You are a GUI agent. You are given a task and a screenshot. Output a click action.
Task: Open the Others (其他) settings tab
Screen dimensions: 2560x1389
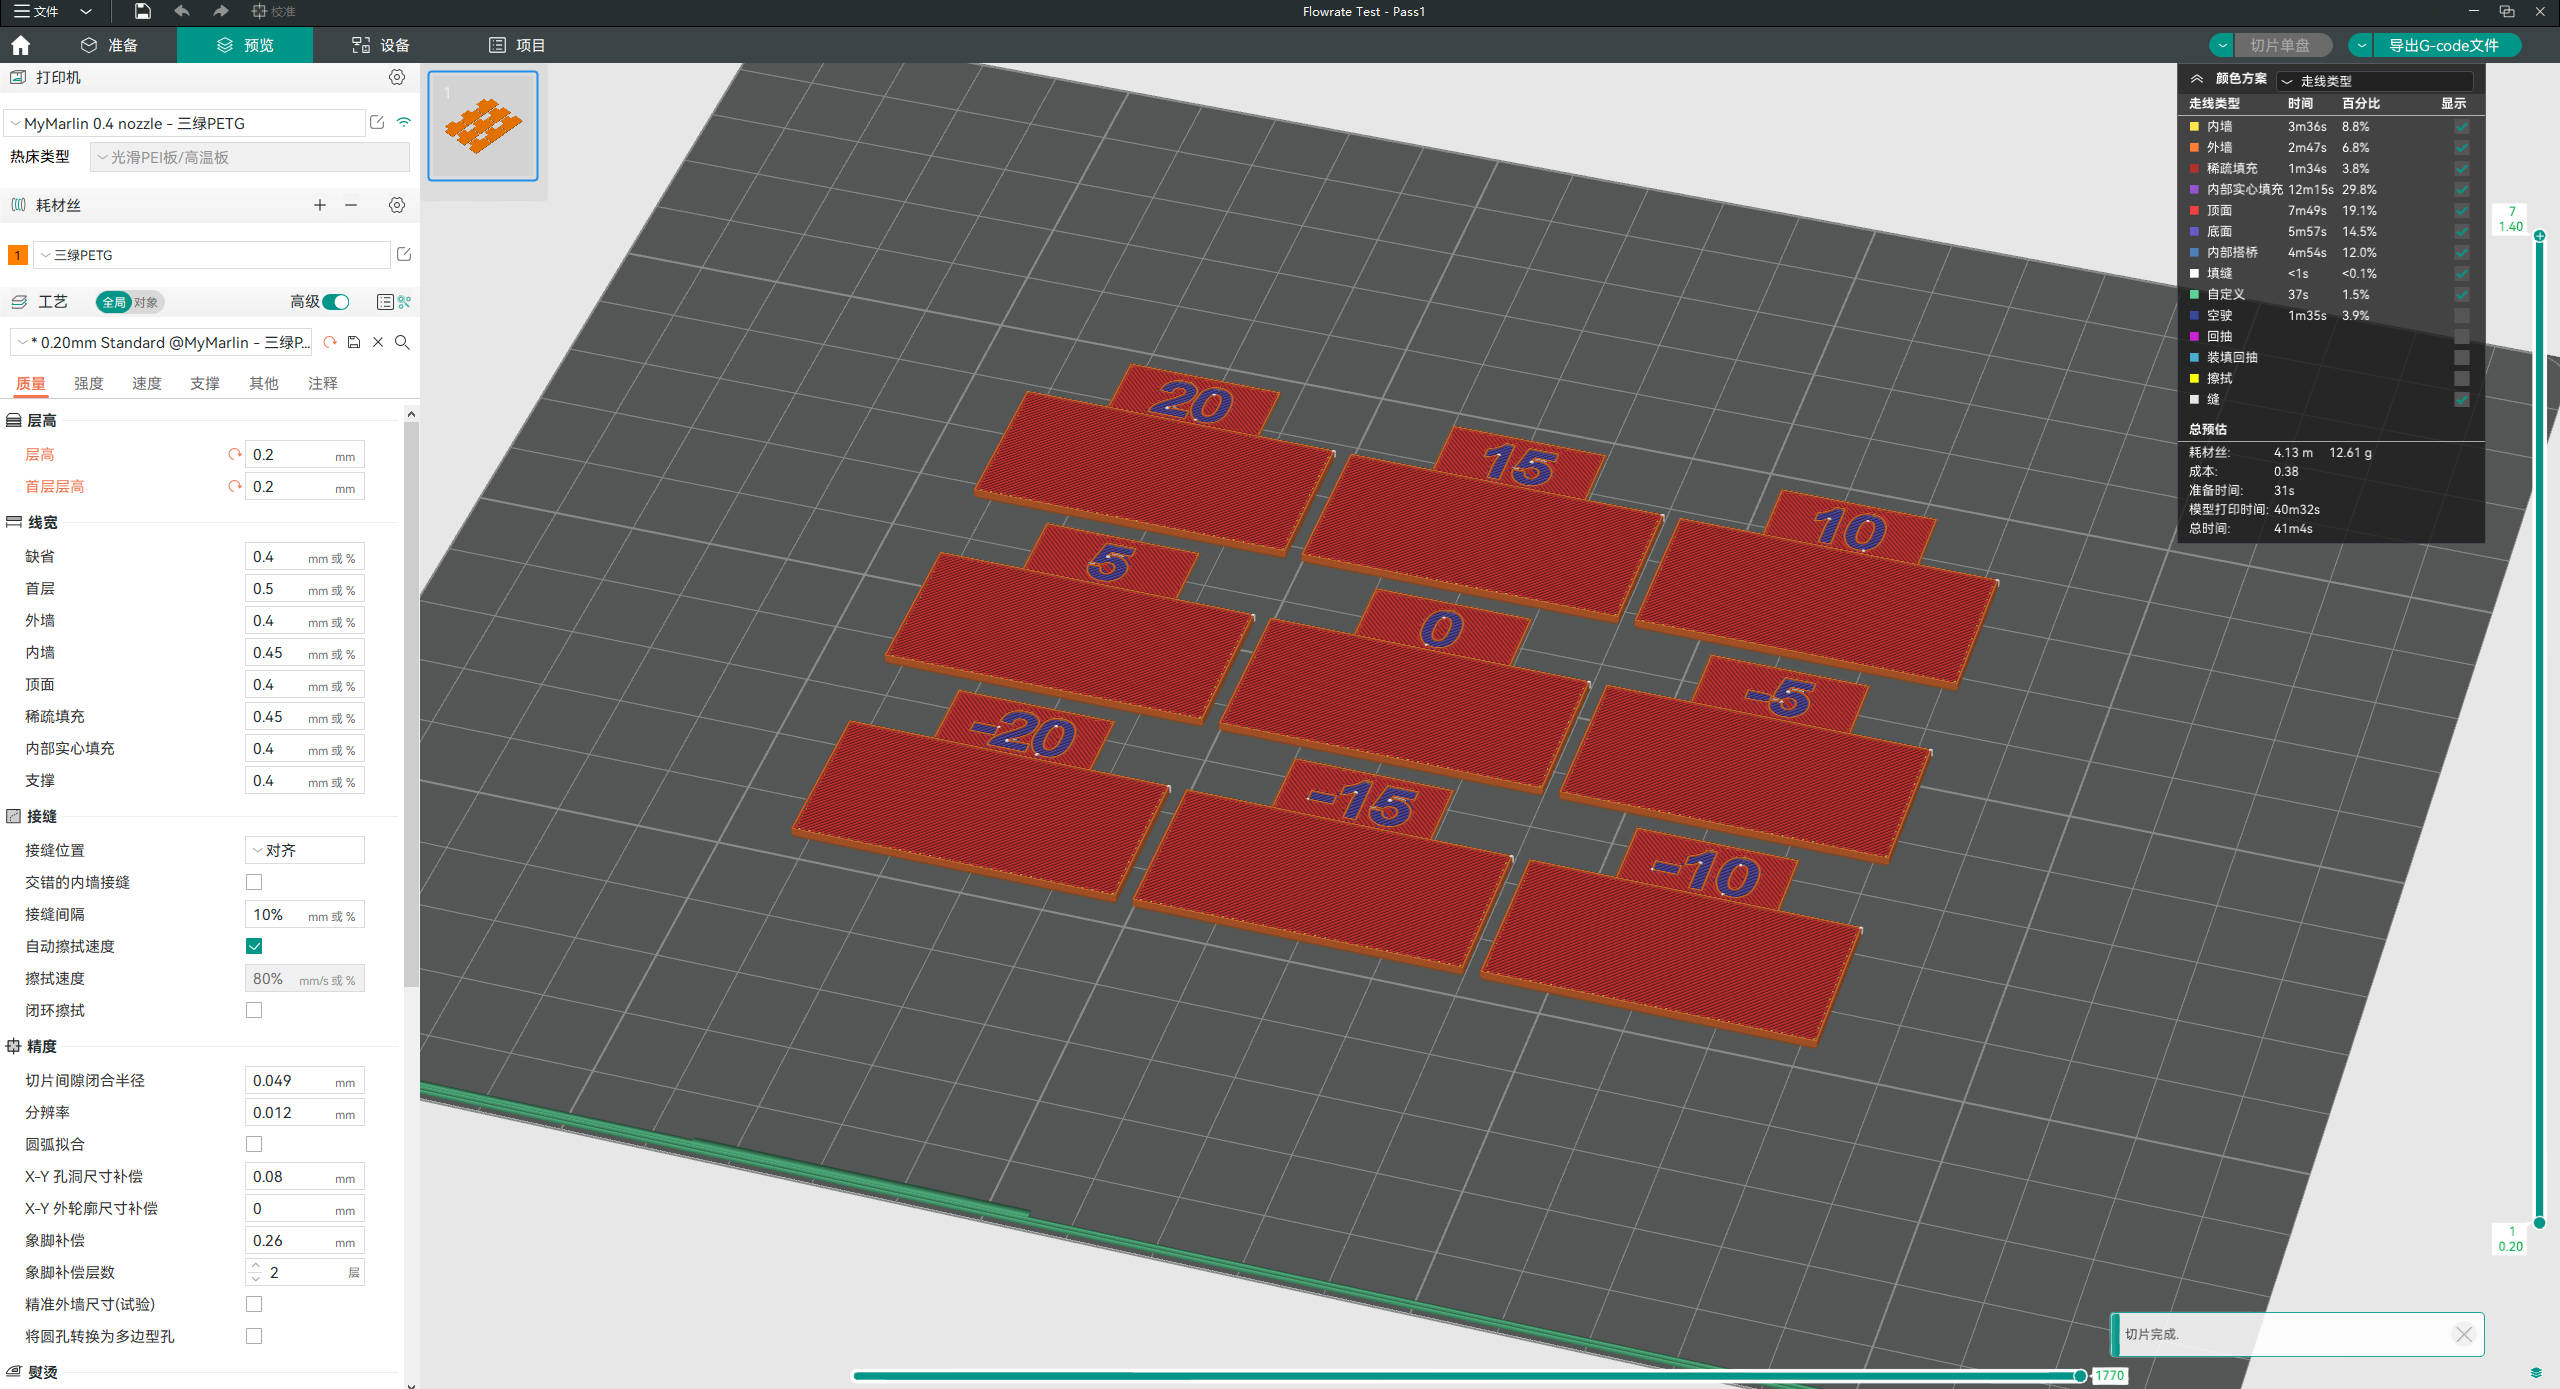(263, 383)
